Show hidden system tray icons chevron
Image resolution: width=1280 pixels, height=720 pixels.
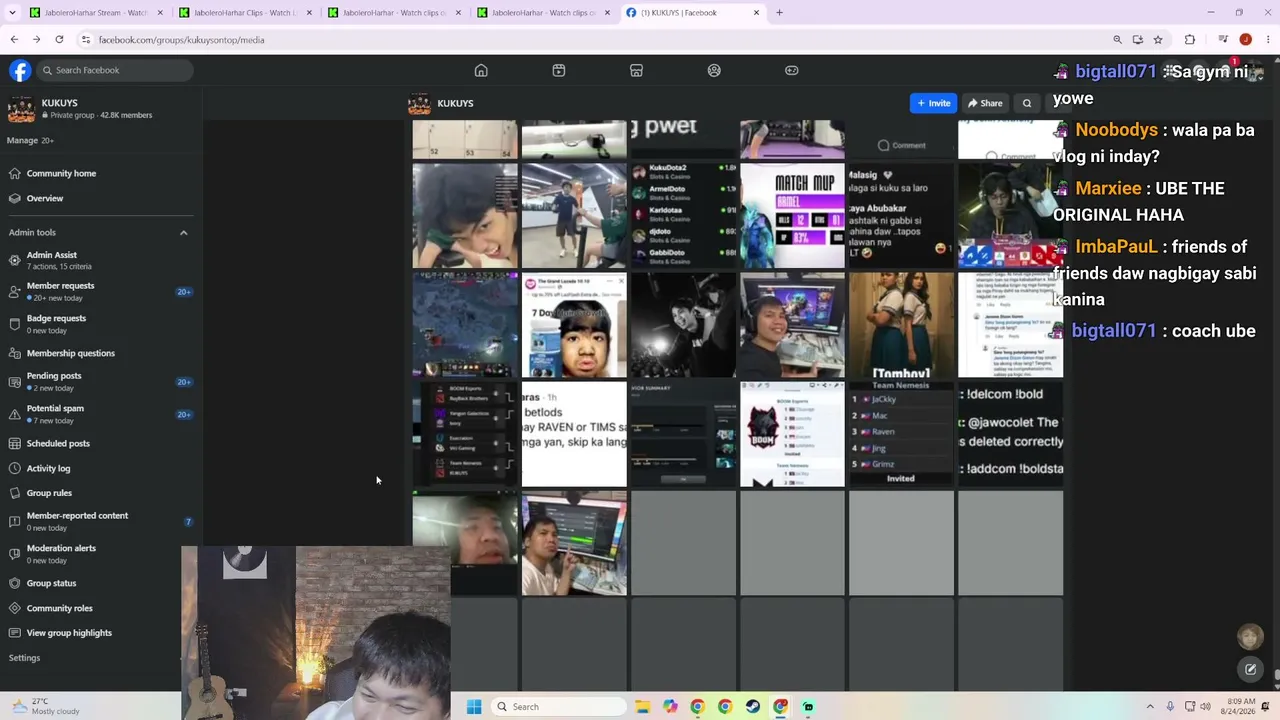[x=1150, y=707]
